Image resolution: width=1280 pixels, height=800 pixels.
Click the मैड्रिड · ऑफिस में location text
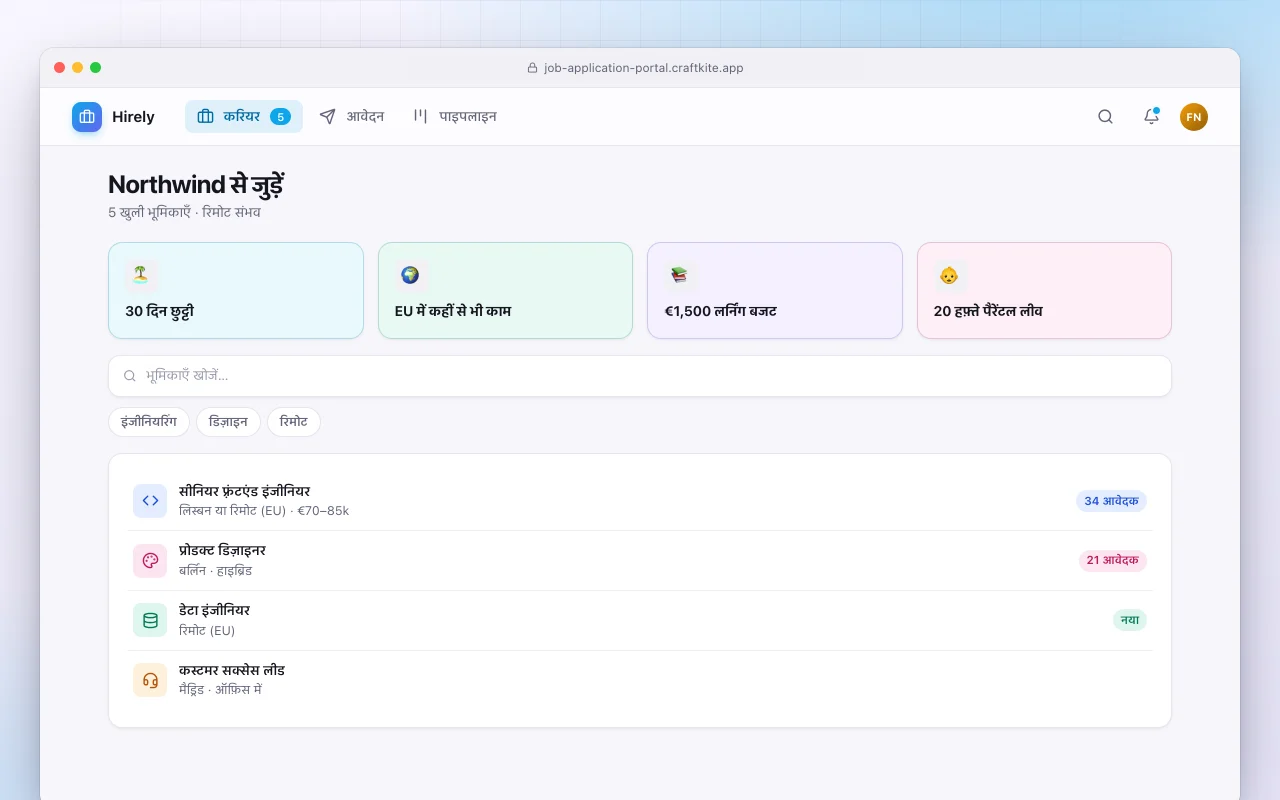point(221,690)
